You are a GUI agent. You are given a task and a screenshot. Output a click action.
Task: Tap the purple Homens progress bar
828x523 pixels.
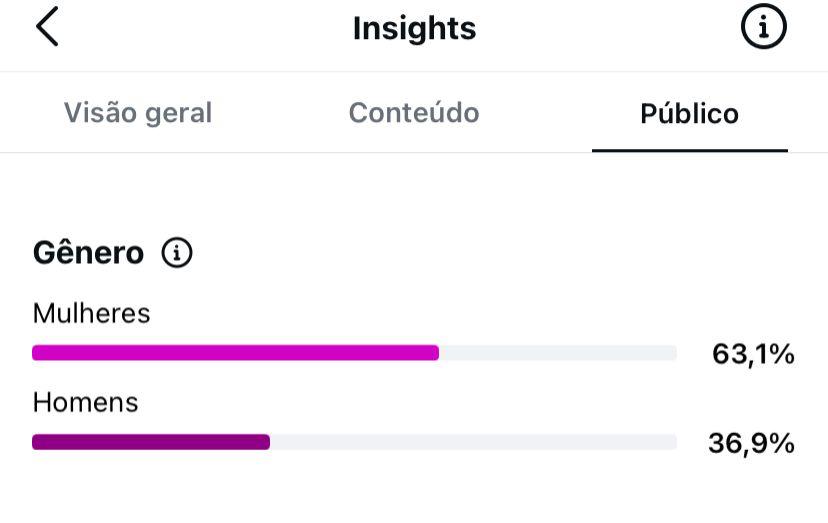[x=151, y=442]
